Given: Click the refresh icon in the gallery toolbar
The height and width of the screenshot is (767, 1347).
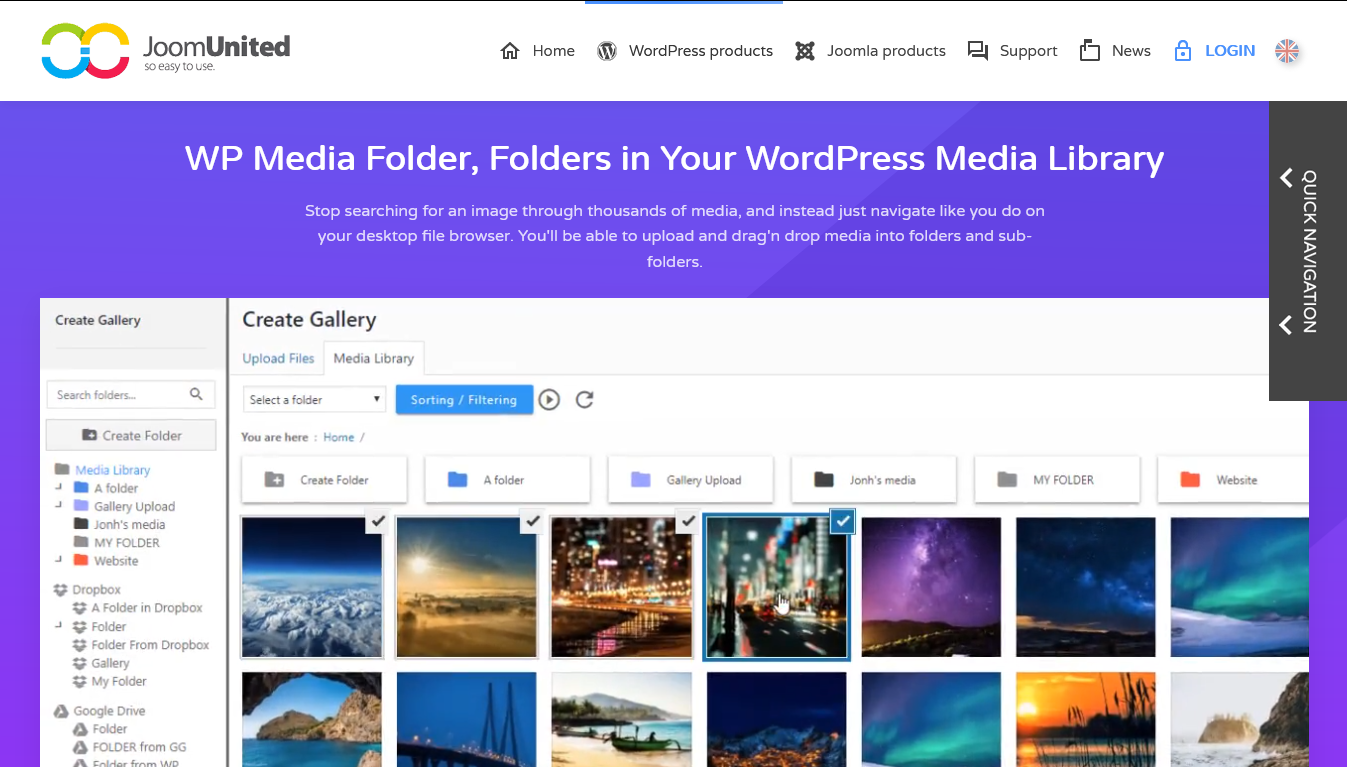Looking at the screenshot, I should 585,400.
